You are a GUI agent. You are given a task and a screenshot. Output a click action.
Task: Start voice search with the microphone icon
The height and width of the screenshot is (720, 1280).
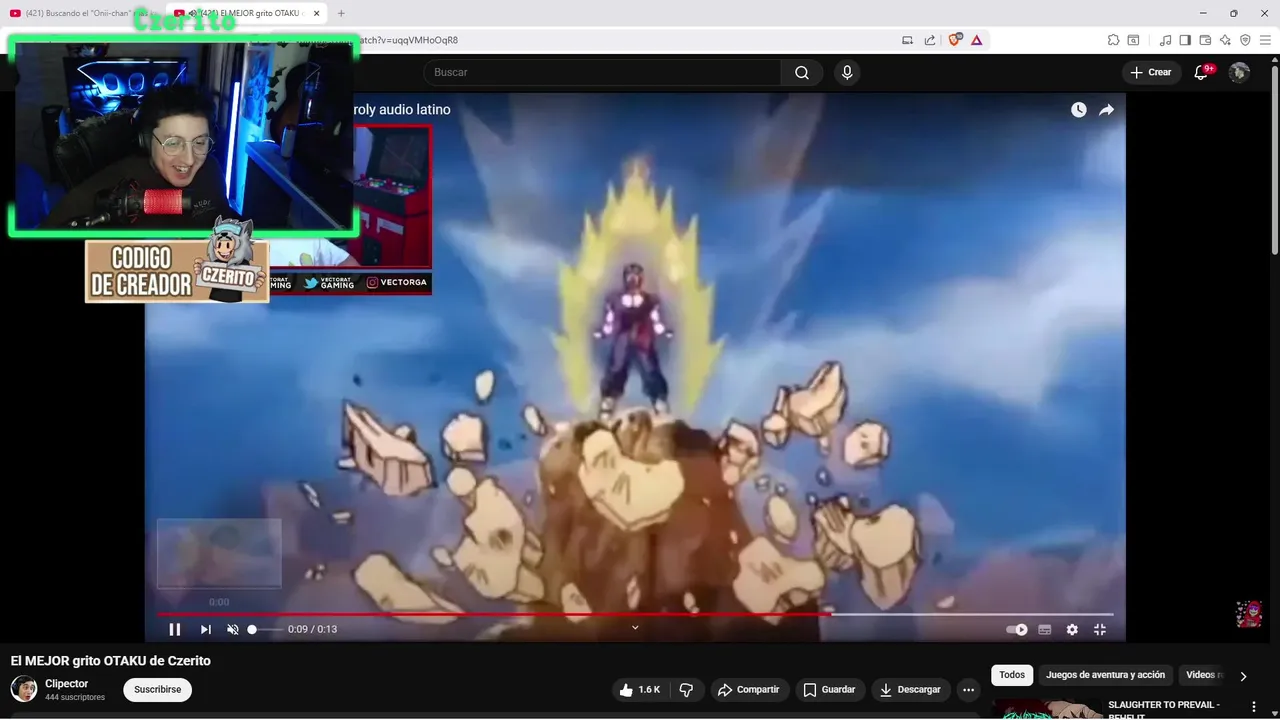tap(847, 72)
